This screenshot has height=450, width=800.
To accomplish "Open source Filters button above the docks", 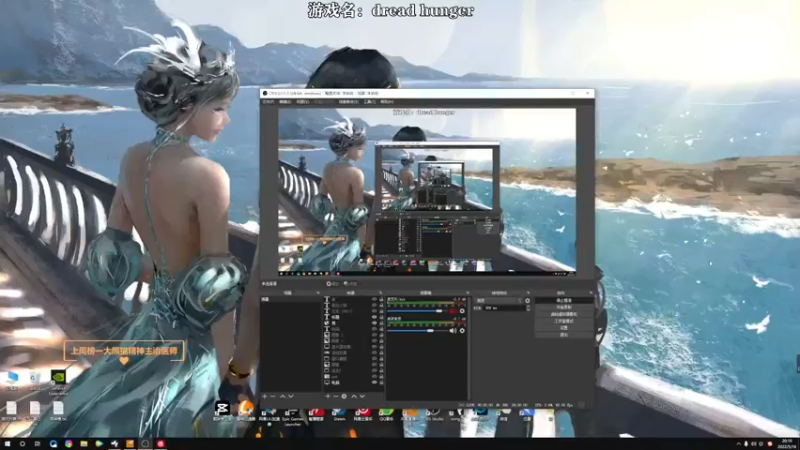I will point(351,284).
